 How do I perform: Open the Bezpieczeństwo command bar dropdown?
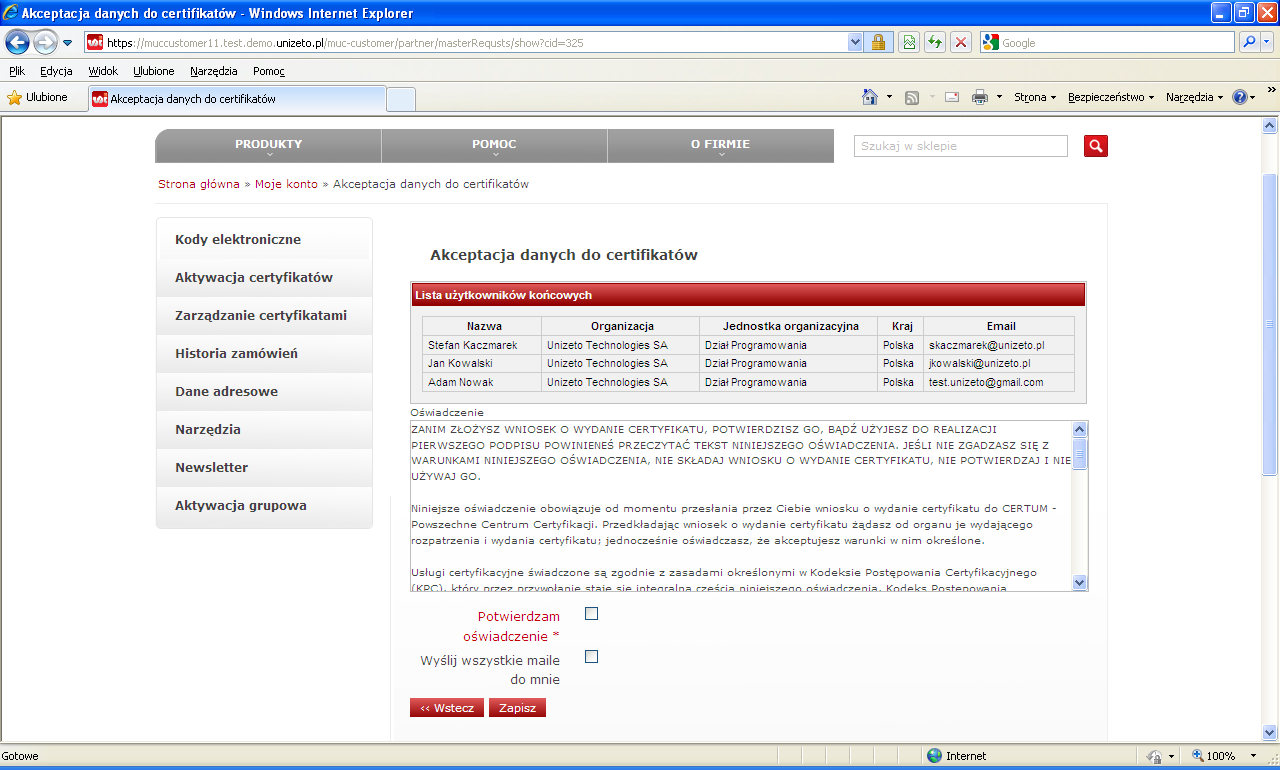[1111, 97]
